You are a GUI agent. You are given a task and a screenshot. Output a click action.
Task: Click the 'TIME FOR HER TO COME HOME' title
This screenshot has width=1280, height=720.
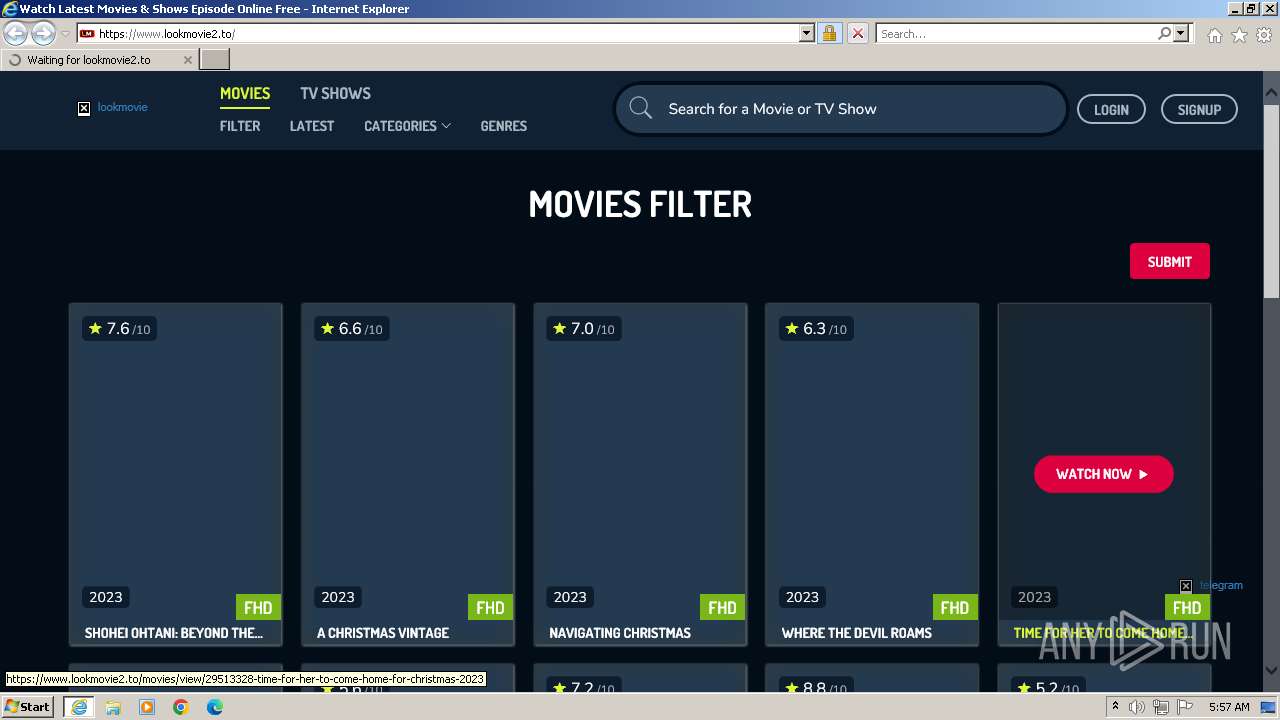[x=1103, y=633]
